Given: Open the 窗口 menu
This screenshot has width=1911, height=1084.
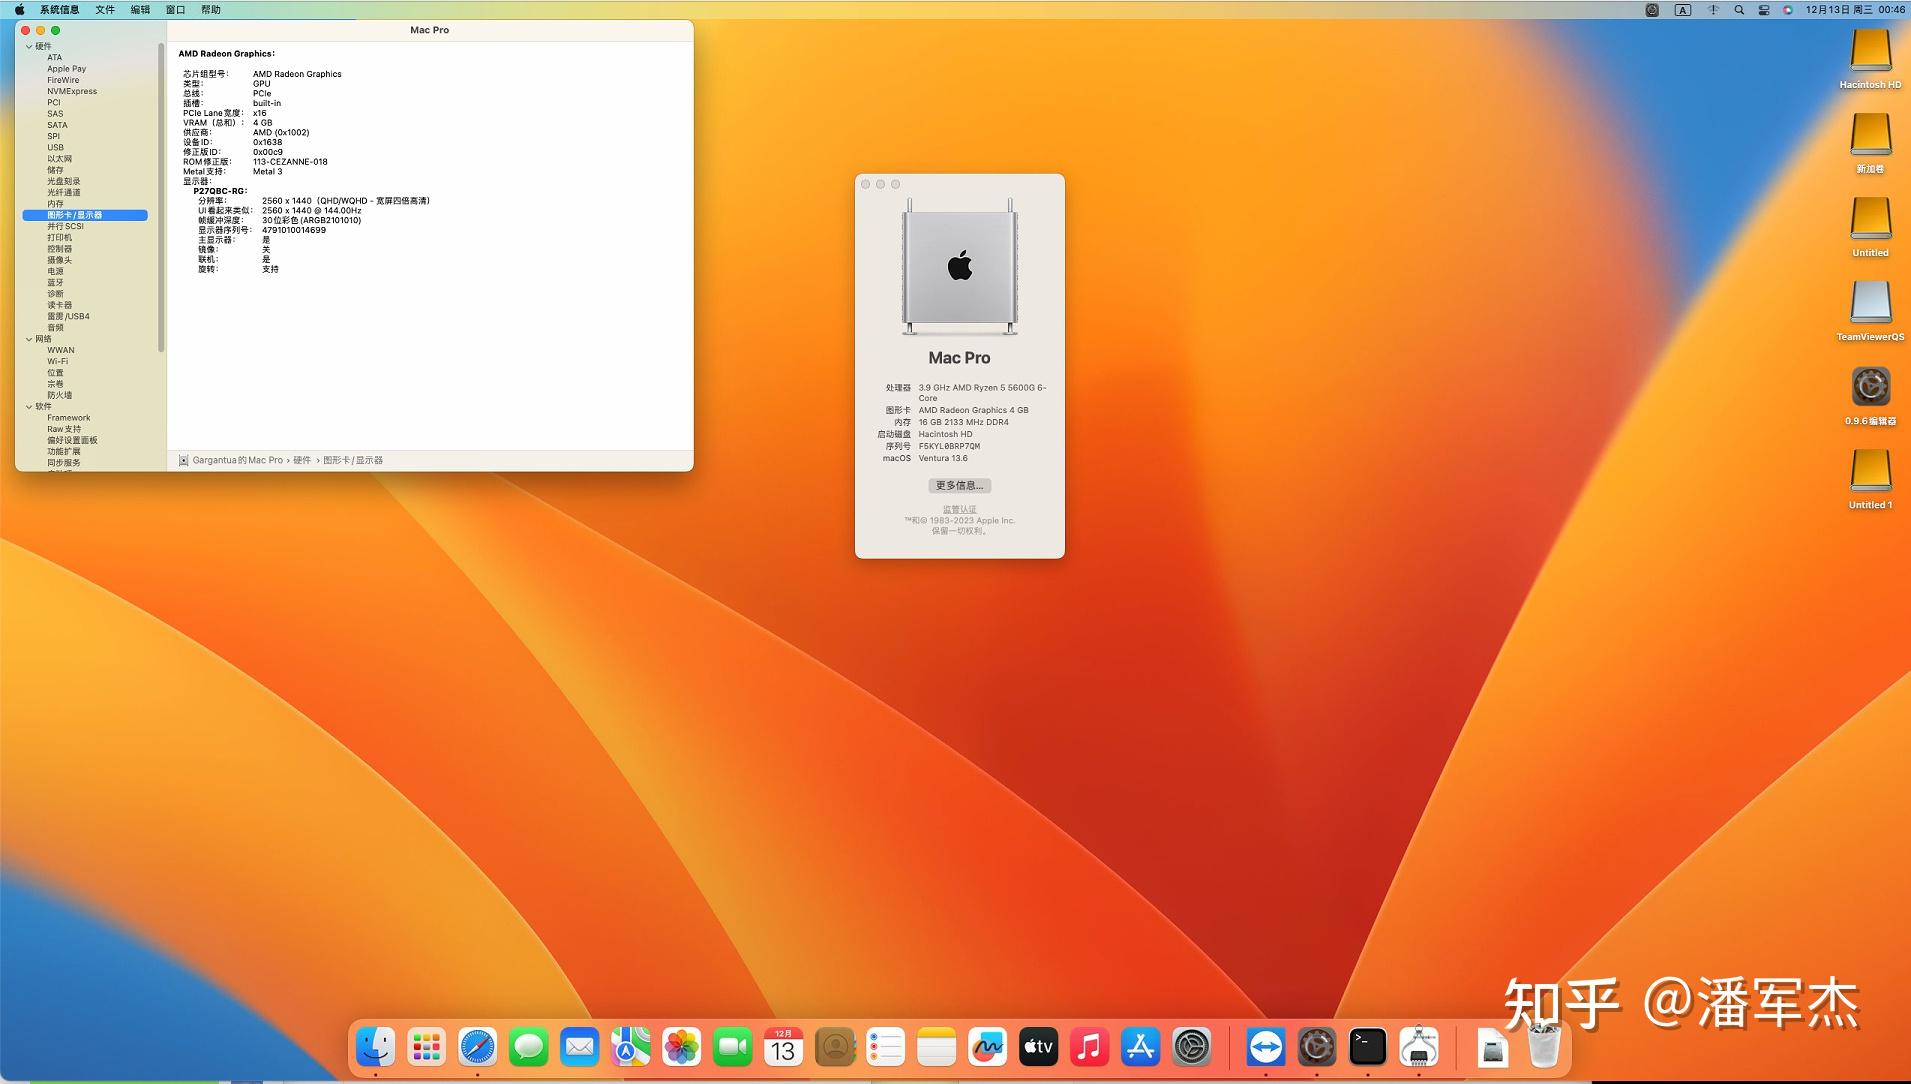Looking at the screenshot, I should coord(175,10).
